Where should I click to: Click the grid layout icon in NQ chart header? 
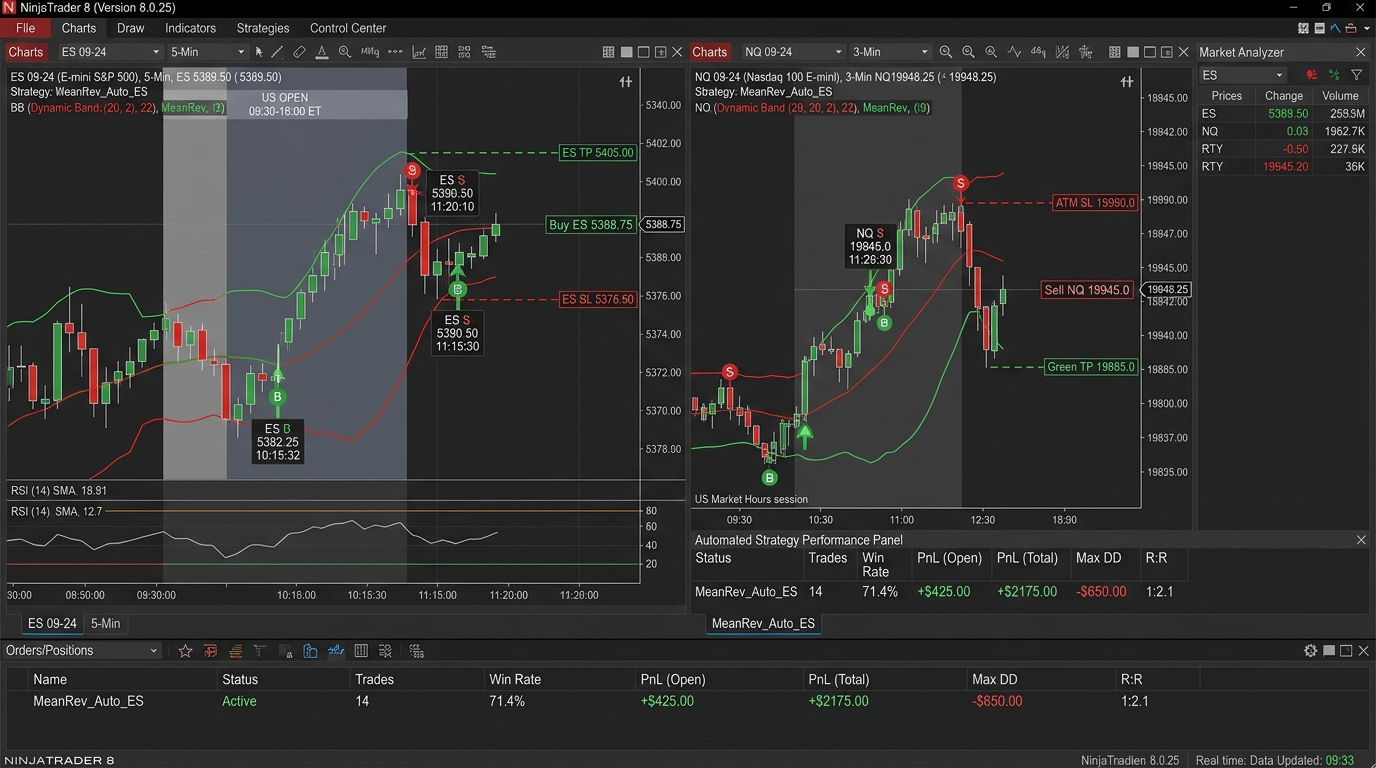tap(1115, 52)
